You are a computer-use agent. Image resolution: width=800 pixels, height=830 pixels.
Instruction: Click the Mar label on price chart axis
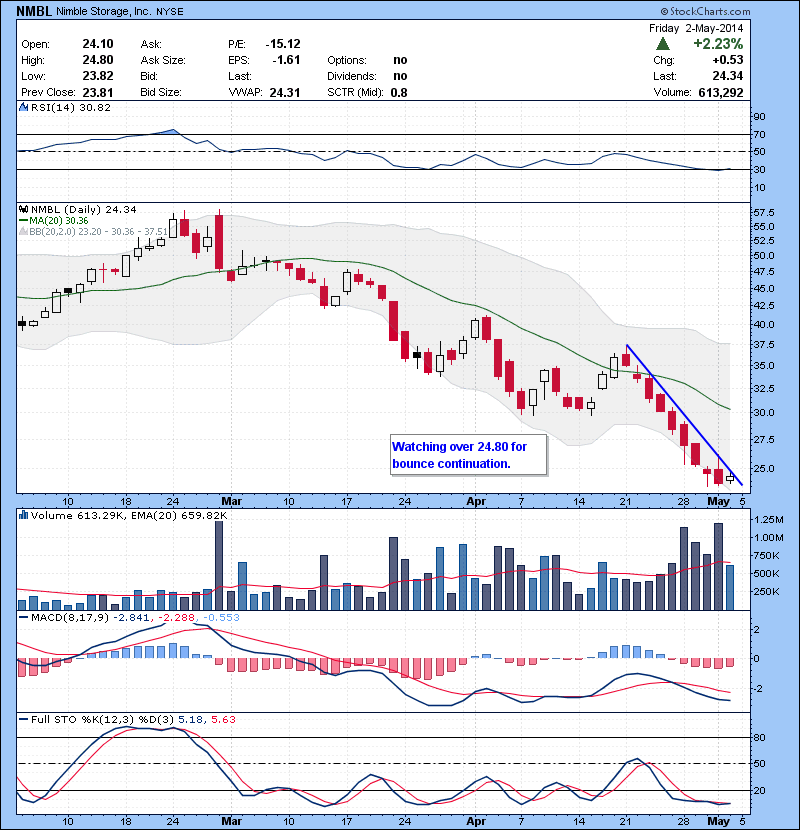231,501
